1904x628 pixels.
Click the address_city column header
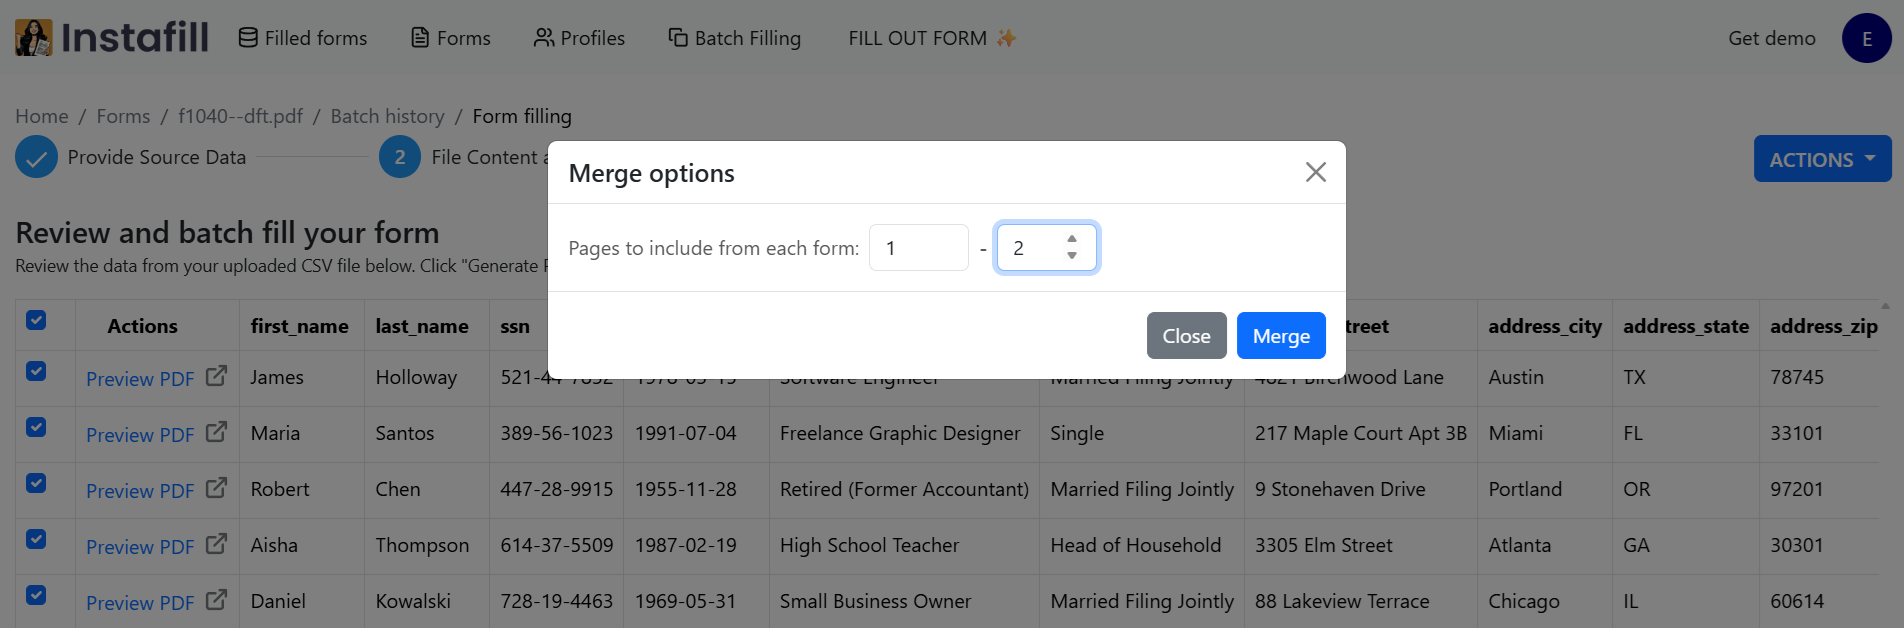pyautogui.click(x=1545, y=326)
